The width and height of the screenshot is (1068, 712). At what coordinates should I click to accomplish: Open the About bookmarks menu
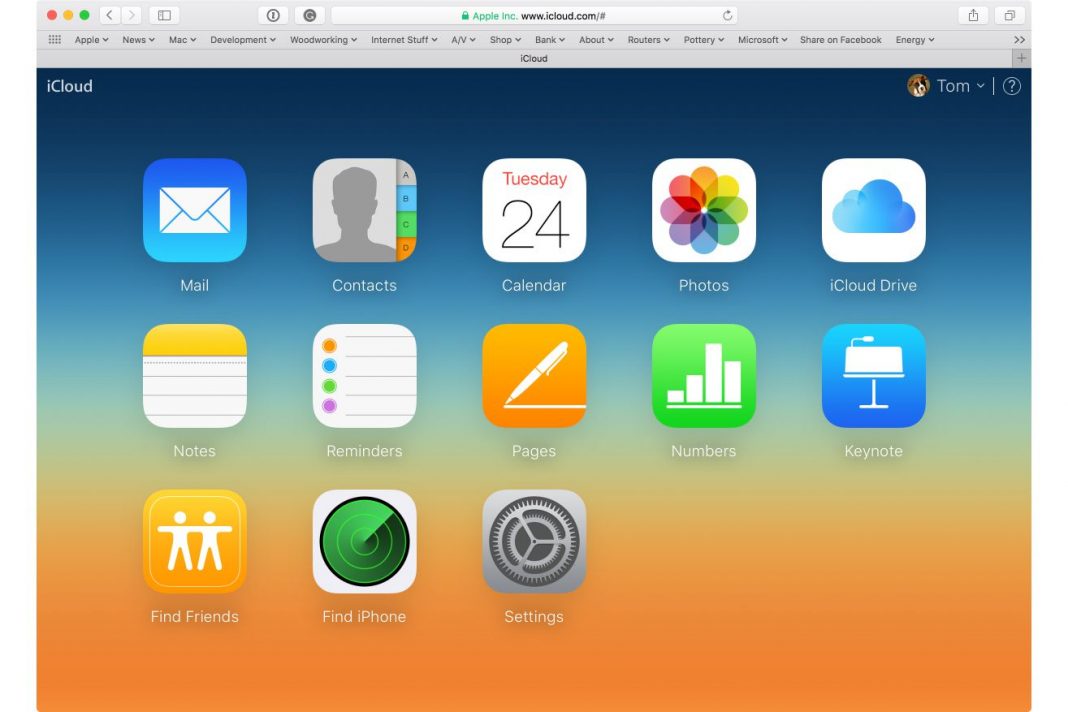[x=596, y=40]
